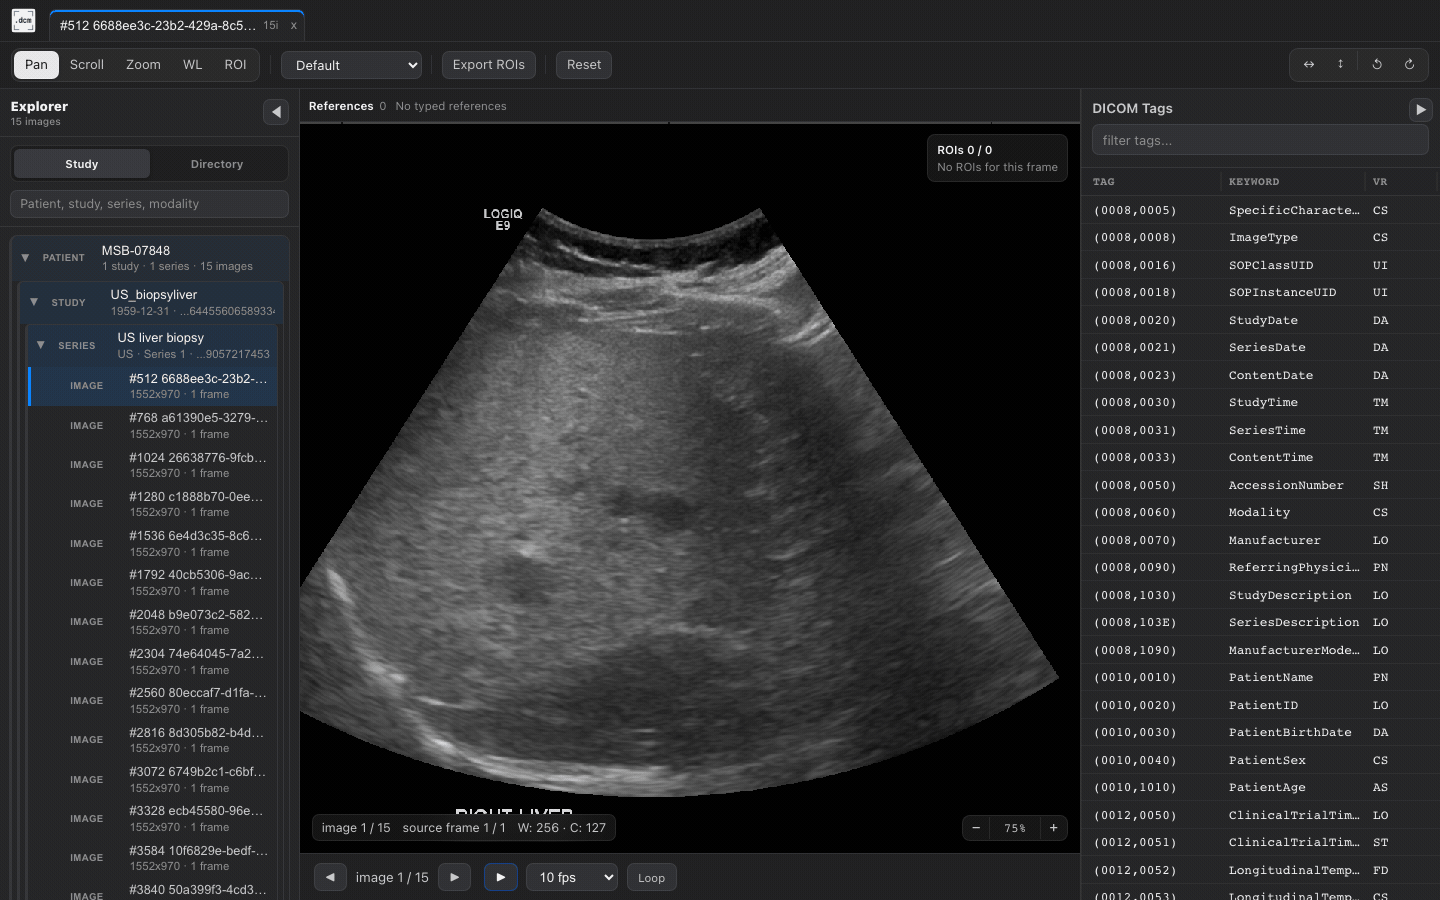Collapse the US_biopsyliver study node
The height and width of the screenshot is (900, 1440).
click(34, 302)
